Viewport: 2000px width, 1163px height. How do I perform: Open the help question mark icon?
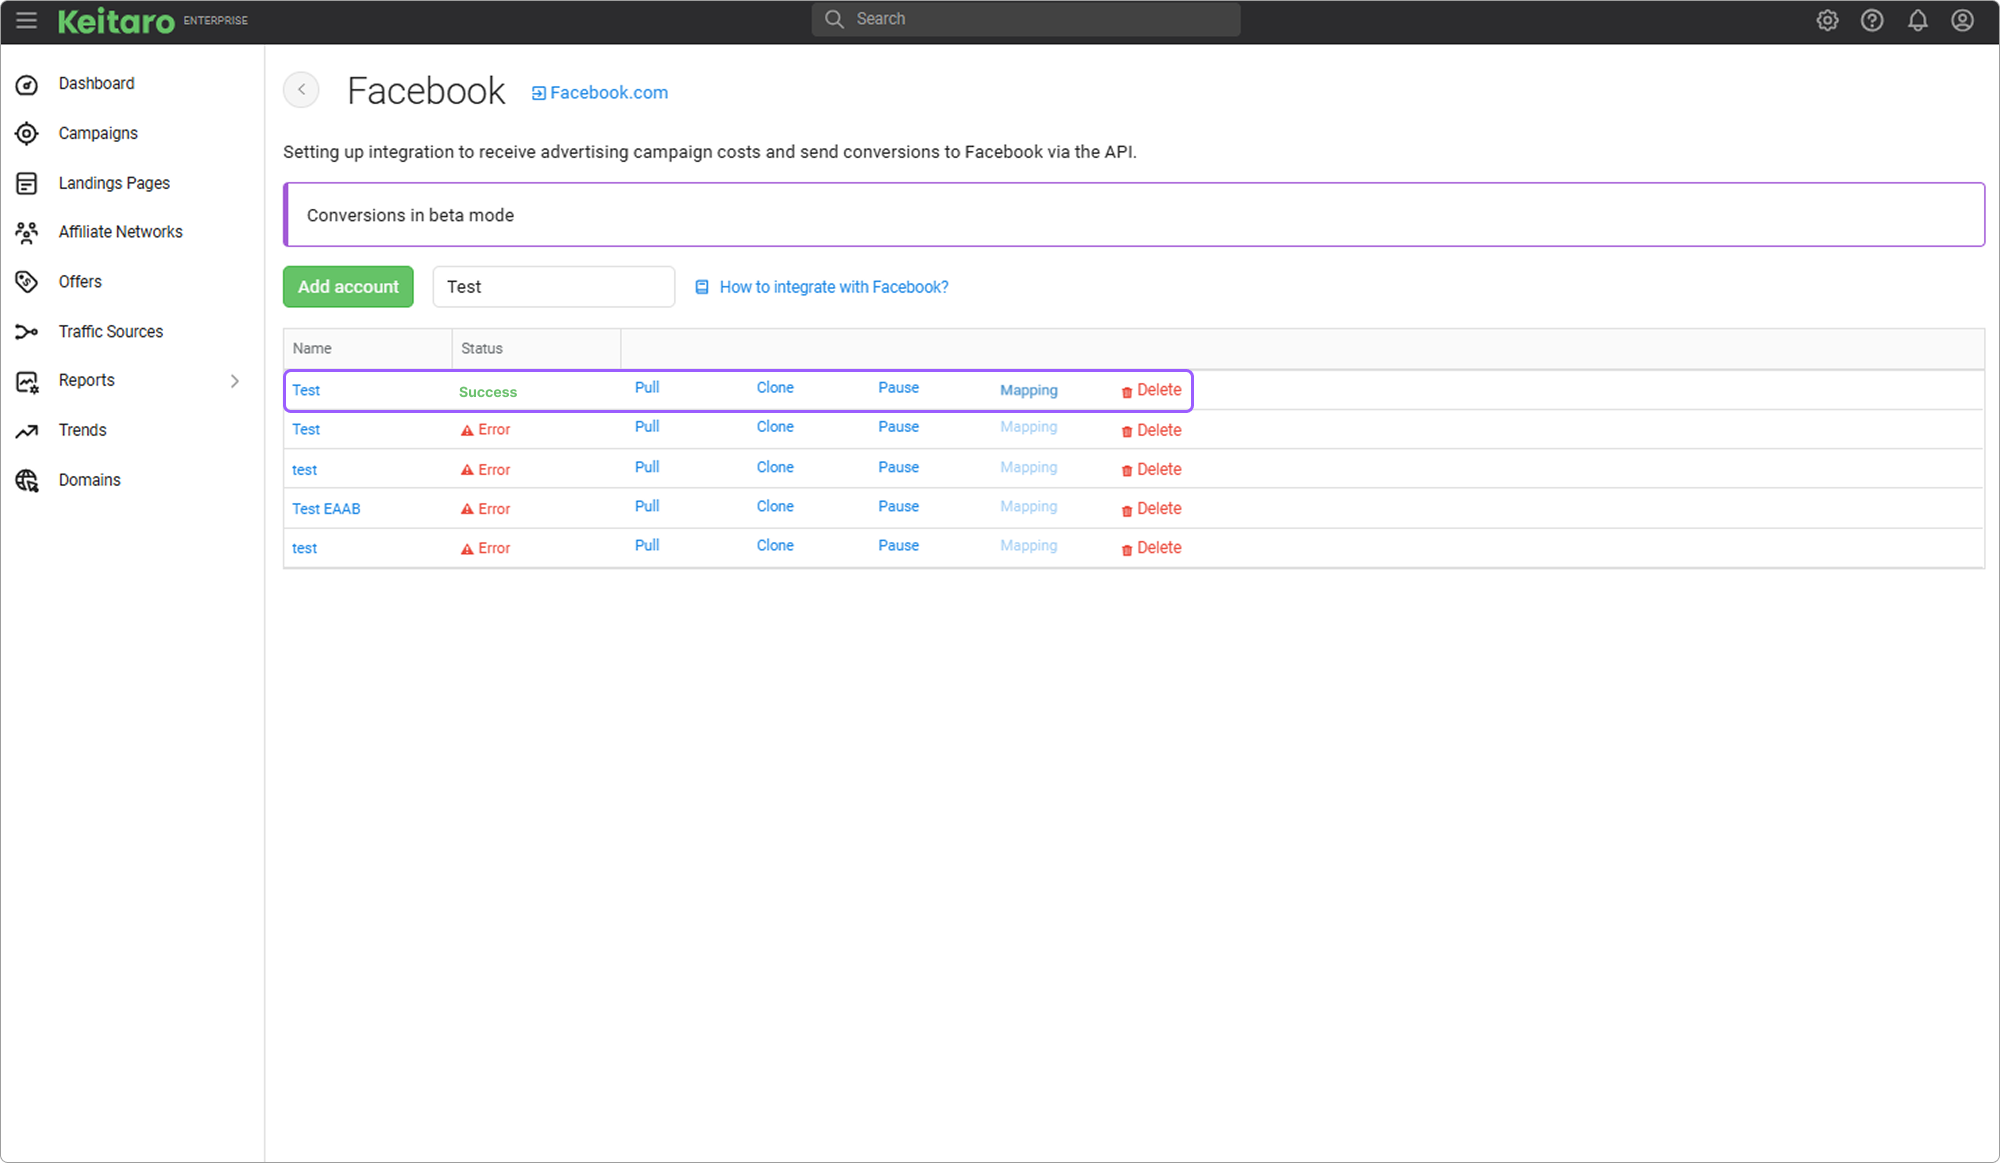click(x=1872, y=20)
